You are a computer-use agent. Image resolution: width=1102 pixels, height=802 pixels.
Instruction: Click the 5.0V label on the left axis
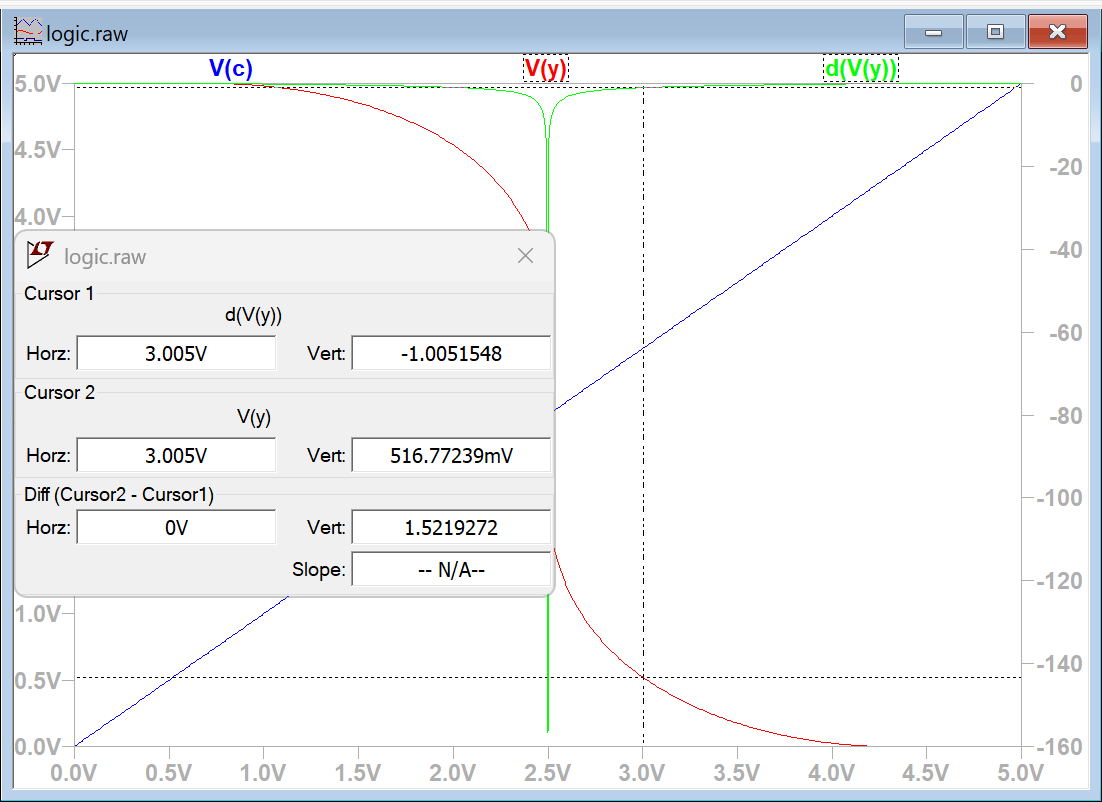coord(37,84)
